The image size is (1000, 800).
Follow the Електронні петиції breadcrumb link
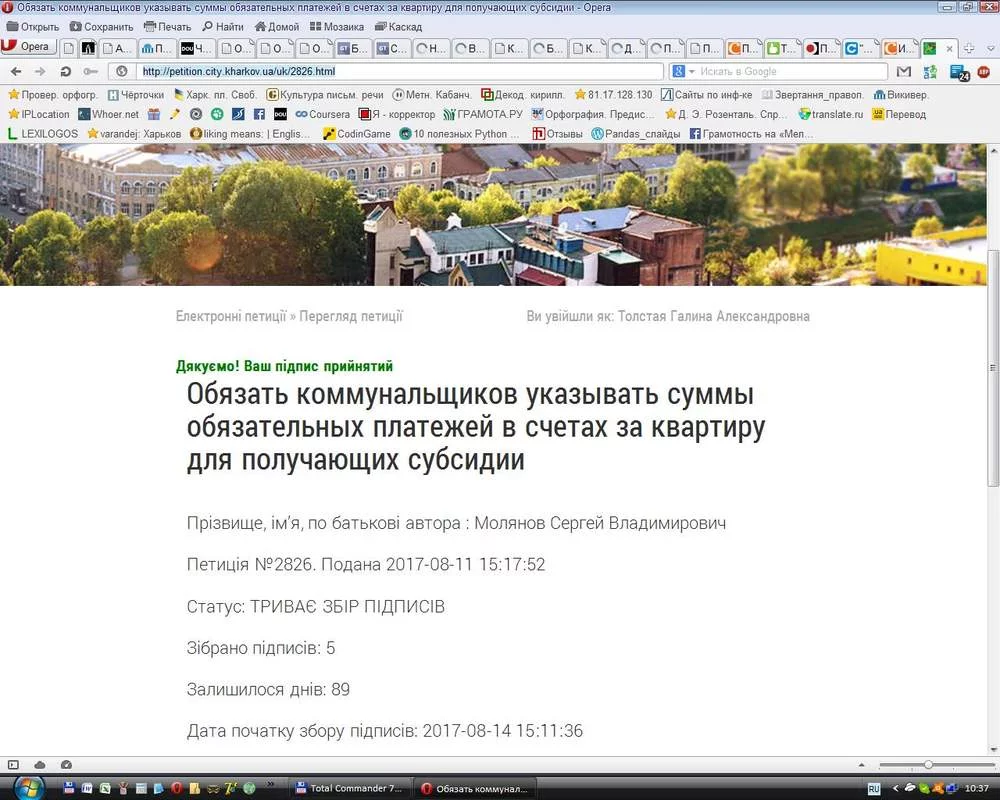[x=231, y=316]
